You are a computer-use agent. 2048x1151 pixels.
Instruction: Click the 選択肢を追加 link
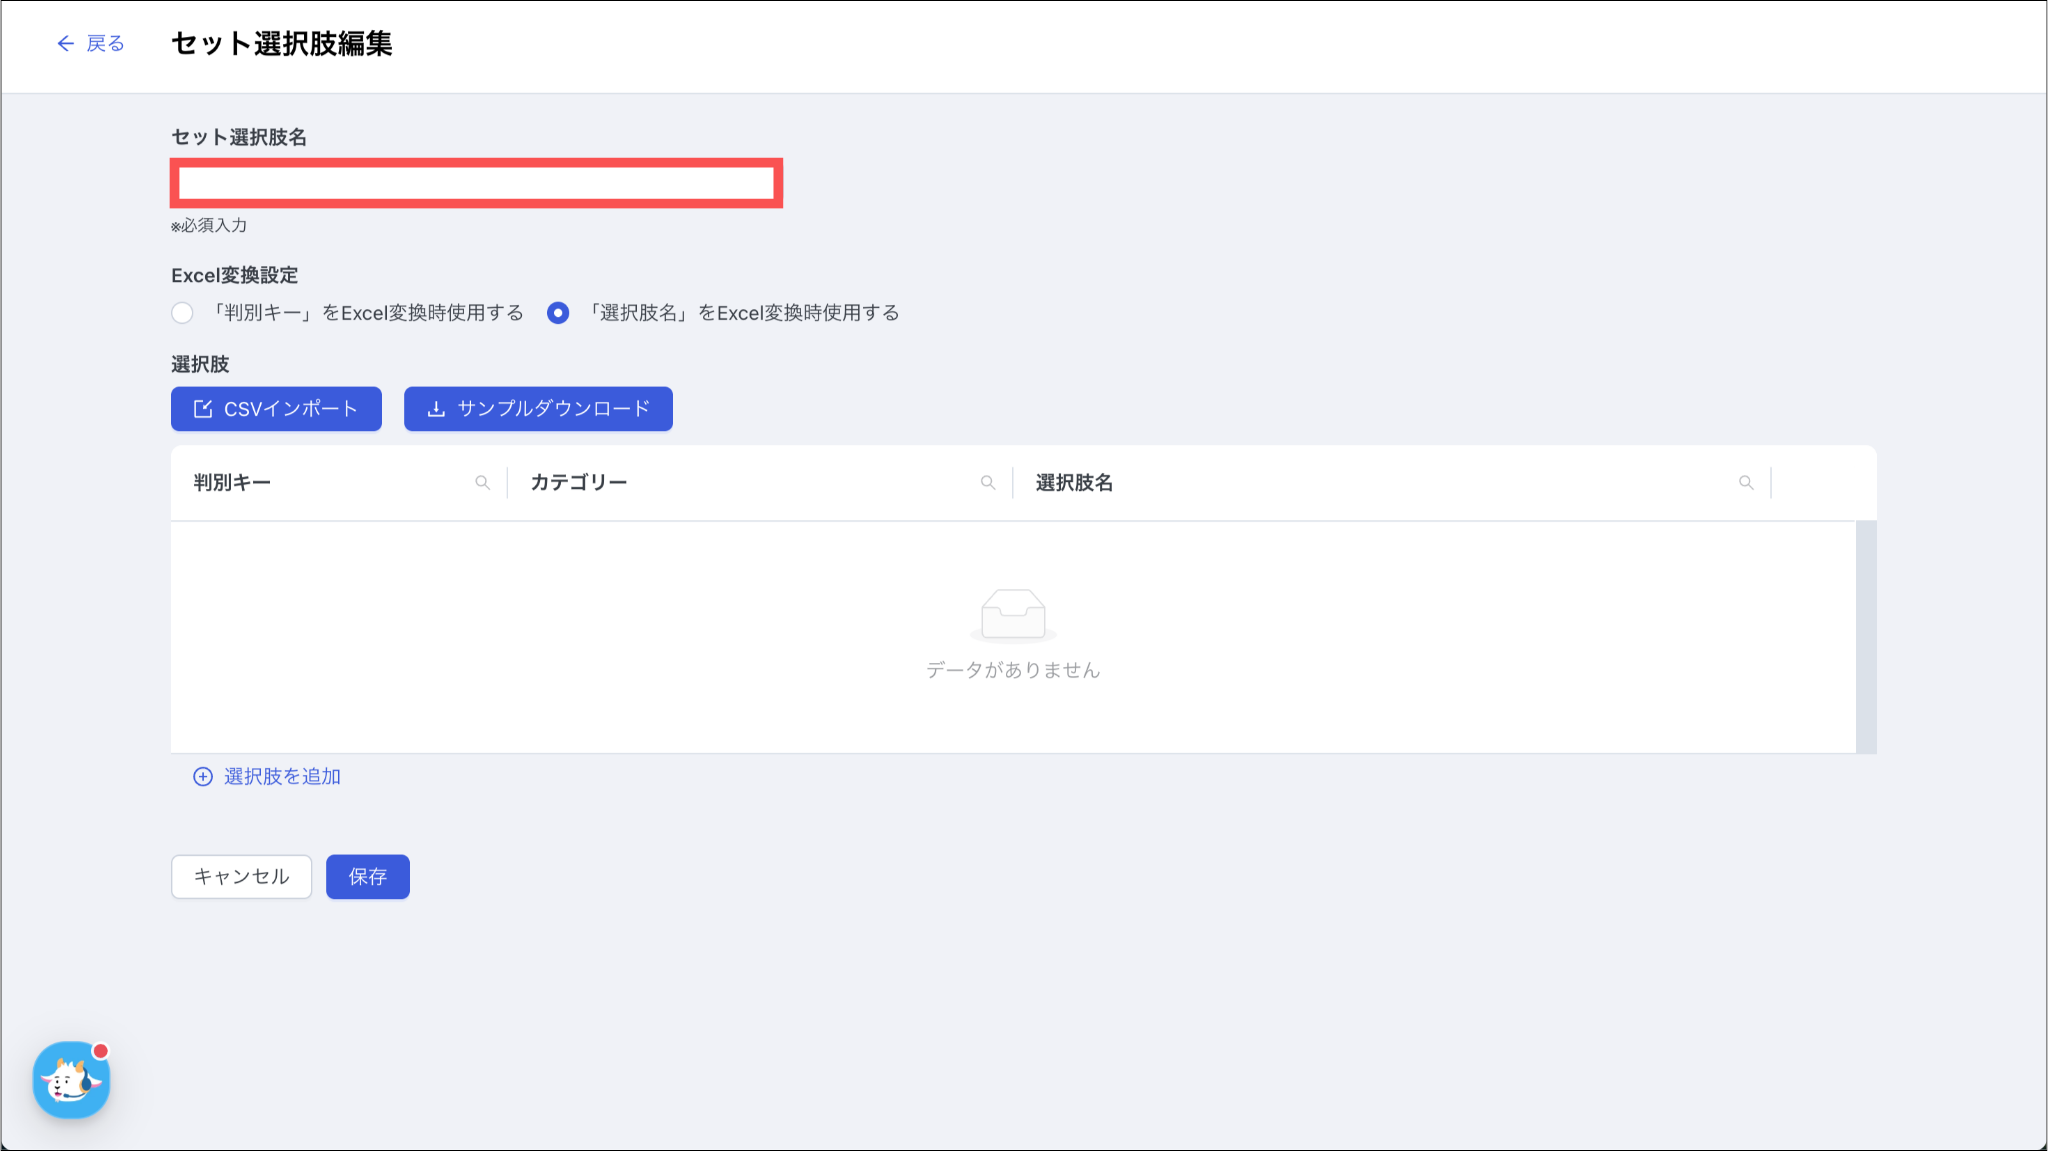pos(282,777)
